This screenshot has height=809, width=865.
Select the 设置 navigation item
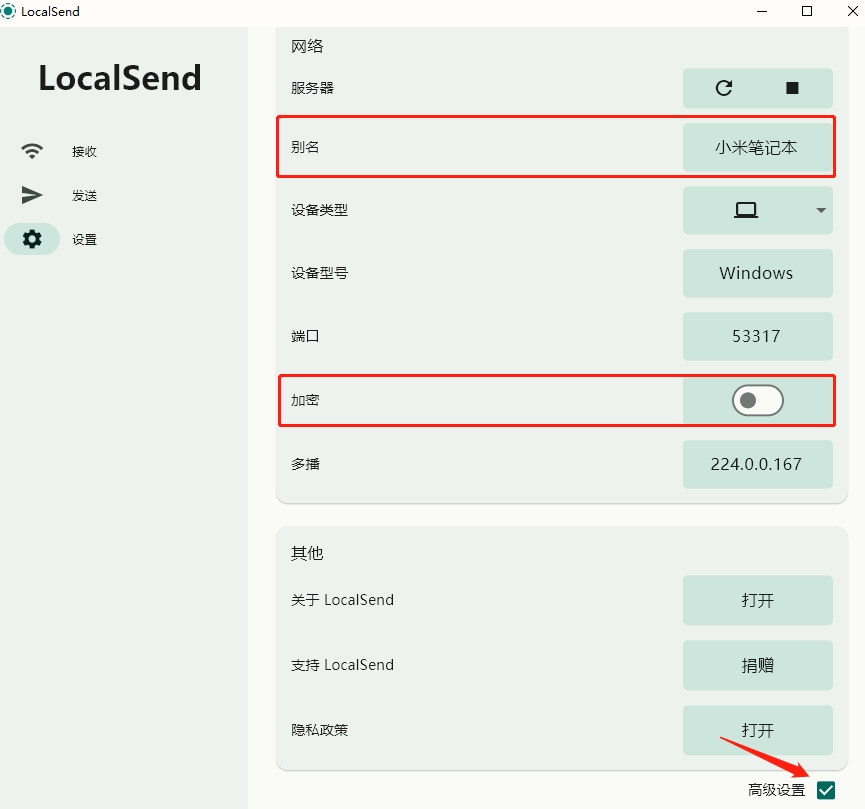pos(84,240)
